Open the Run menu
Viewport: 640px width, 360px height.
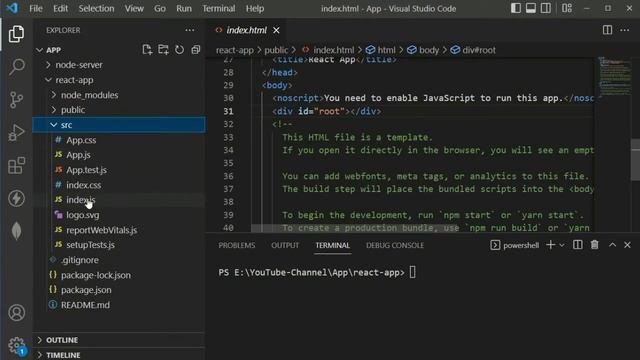coord(184,8)
